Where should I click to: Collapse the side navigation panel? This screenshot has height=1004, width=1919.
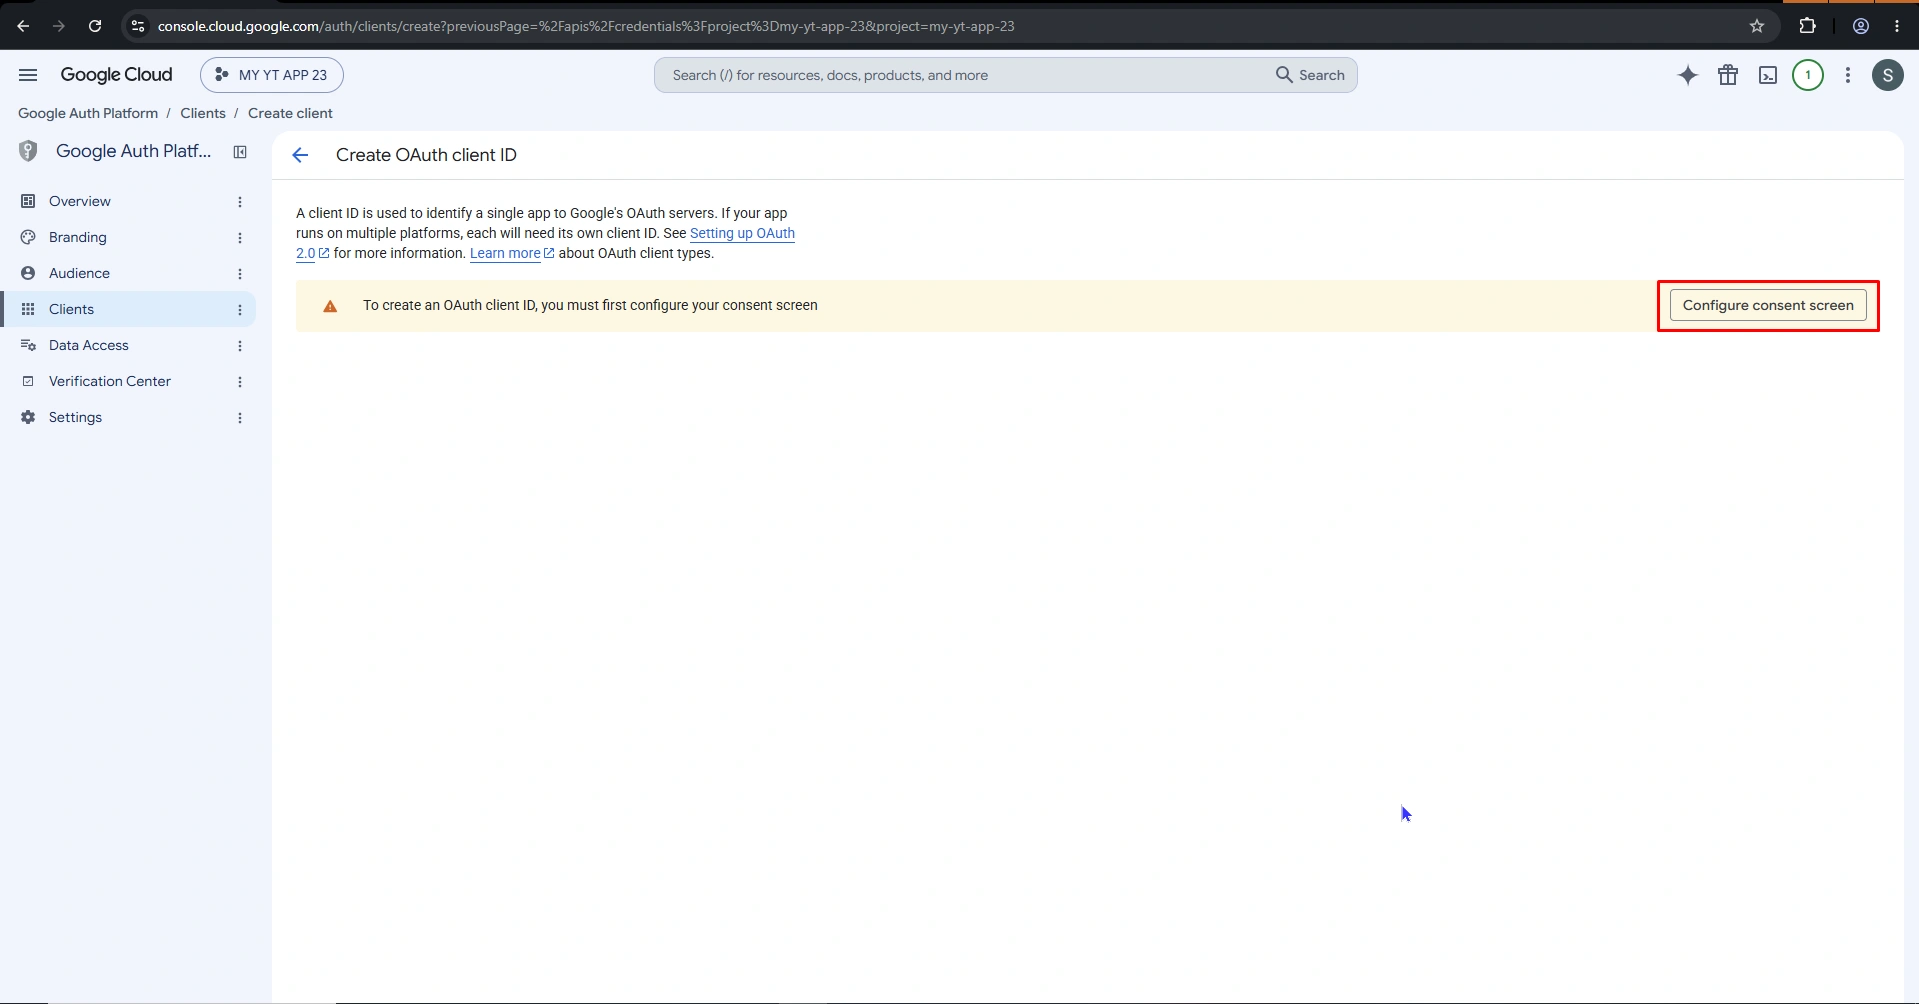[240, 152]
